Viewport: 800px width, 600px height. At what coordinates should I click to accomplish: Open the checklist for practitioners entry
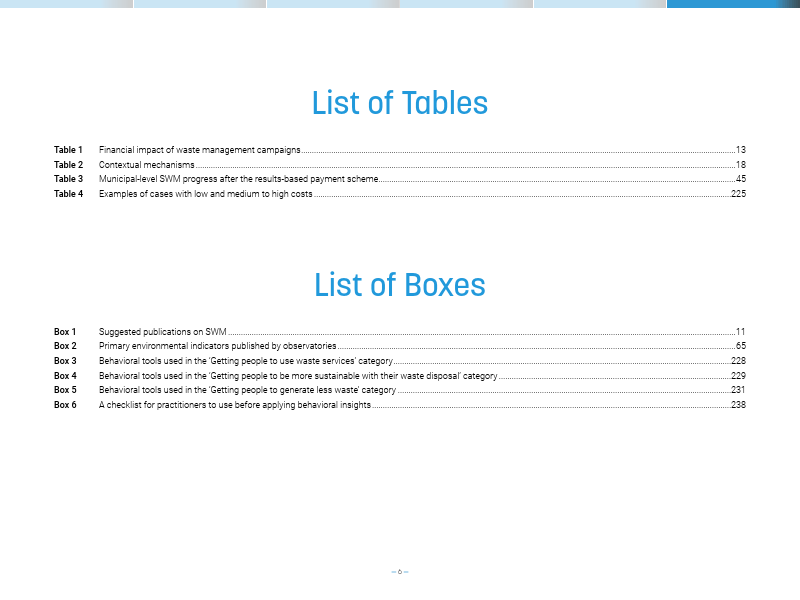coord(235,405)
